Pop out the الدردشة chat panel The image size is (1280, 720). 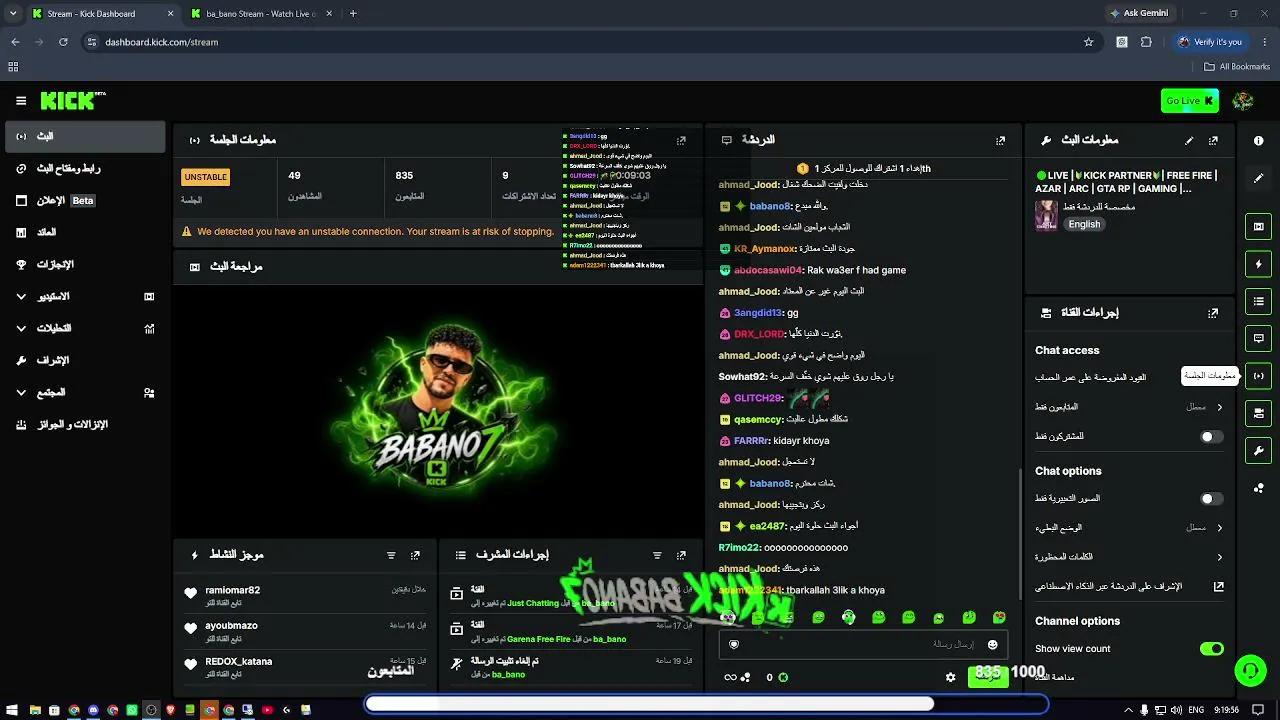[x=1000, y=141]
